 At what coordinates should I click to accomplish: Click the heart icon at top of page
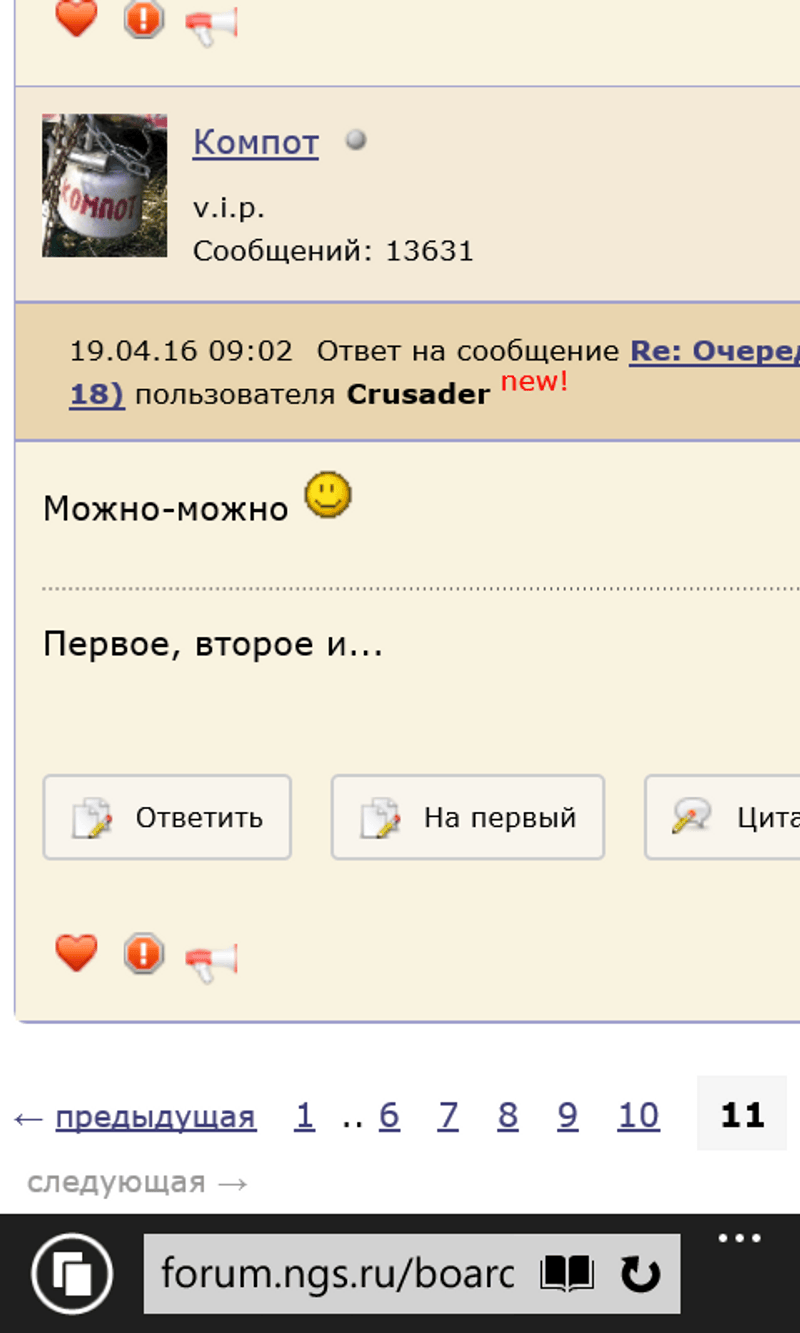tap(76, 18)
